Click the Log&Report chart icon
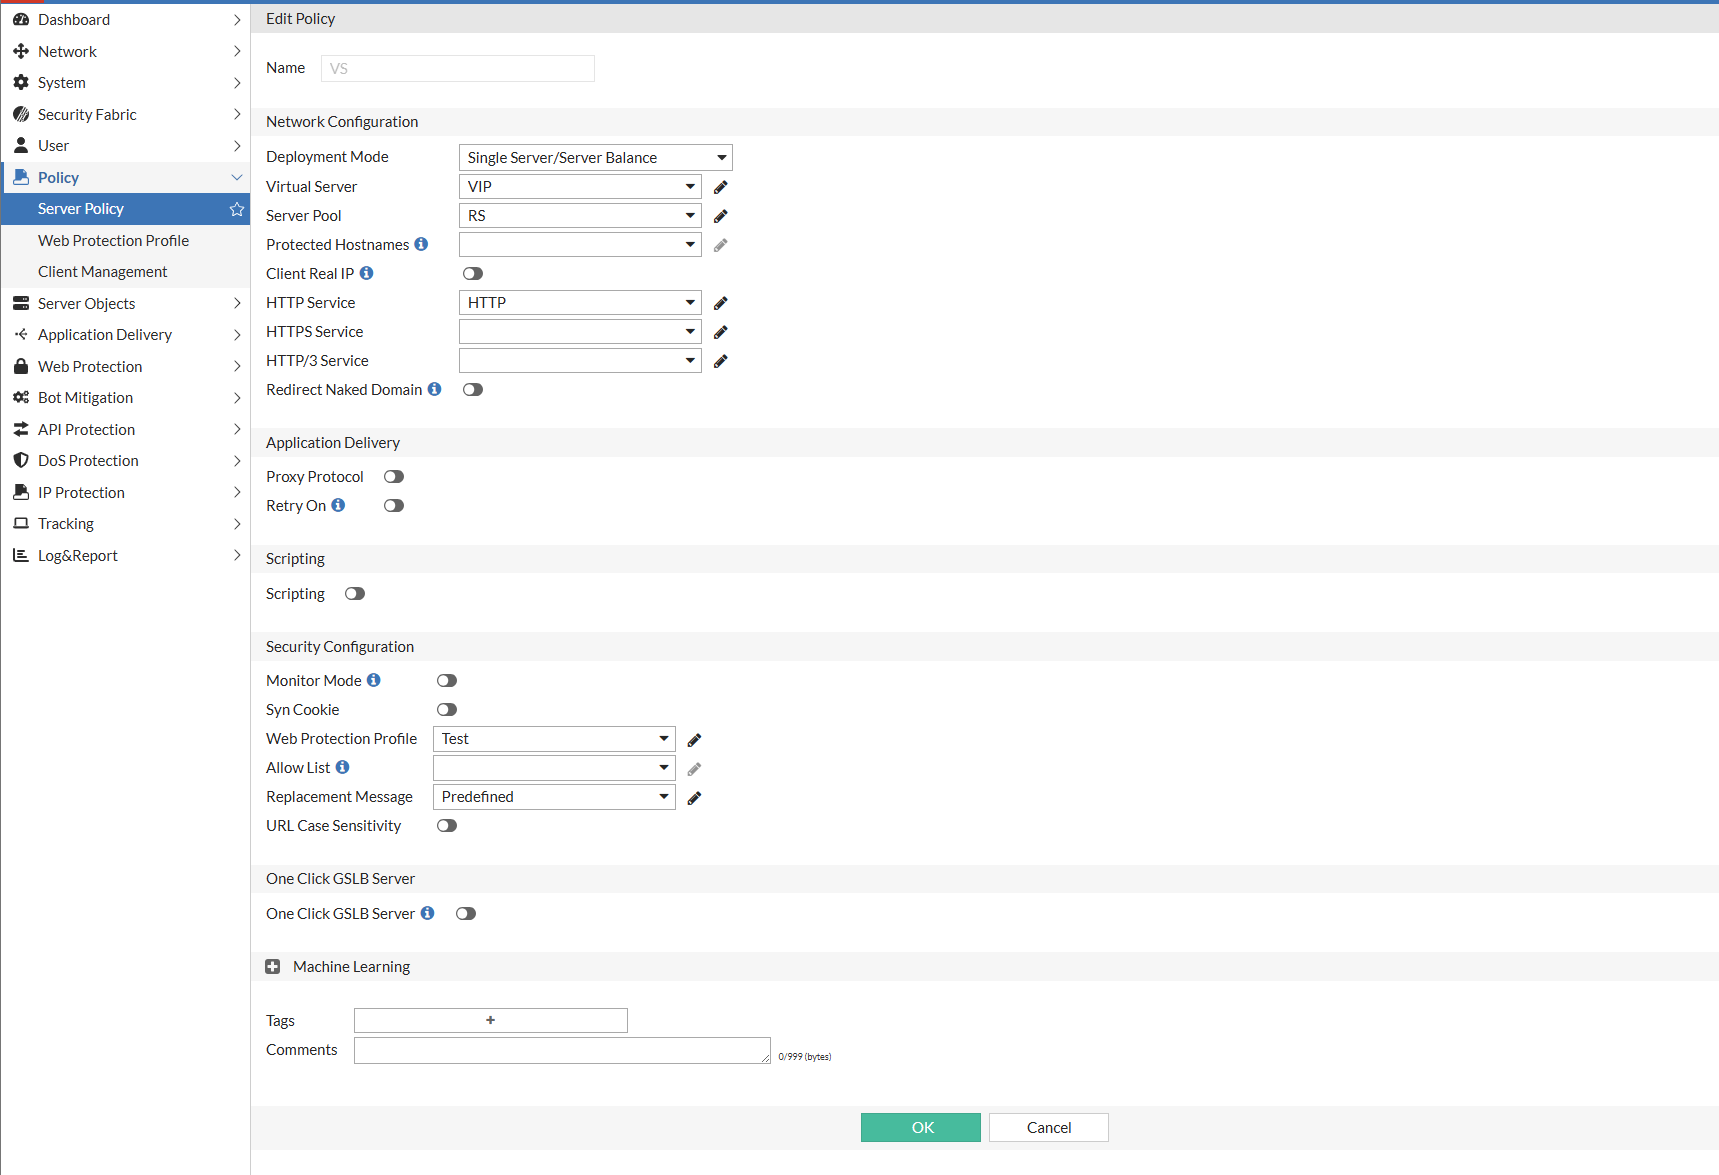Image resolution: width=1719 pixels, height=1175 pixels. [x=21, y=555]
